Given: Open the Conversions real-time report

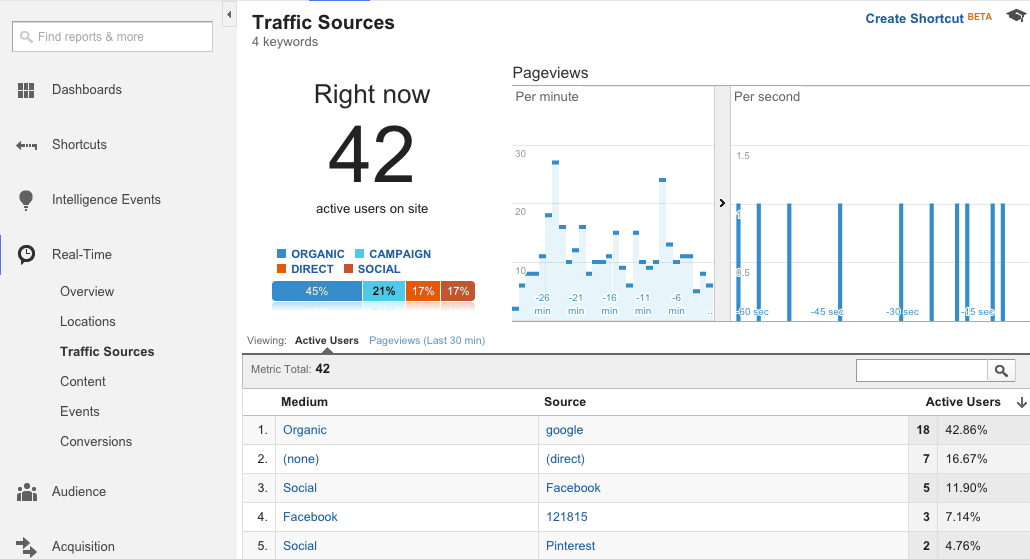Looking at the screenshot, I should [96, 441].
